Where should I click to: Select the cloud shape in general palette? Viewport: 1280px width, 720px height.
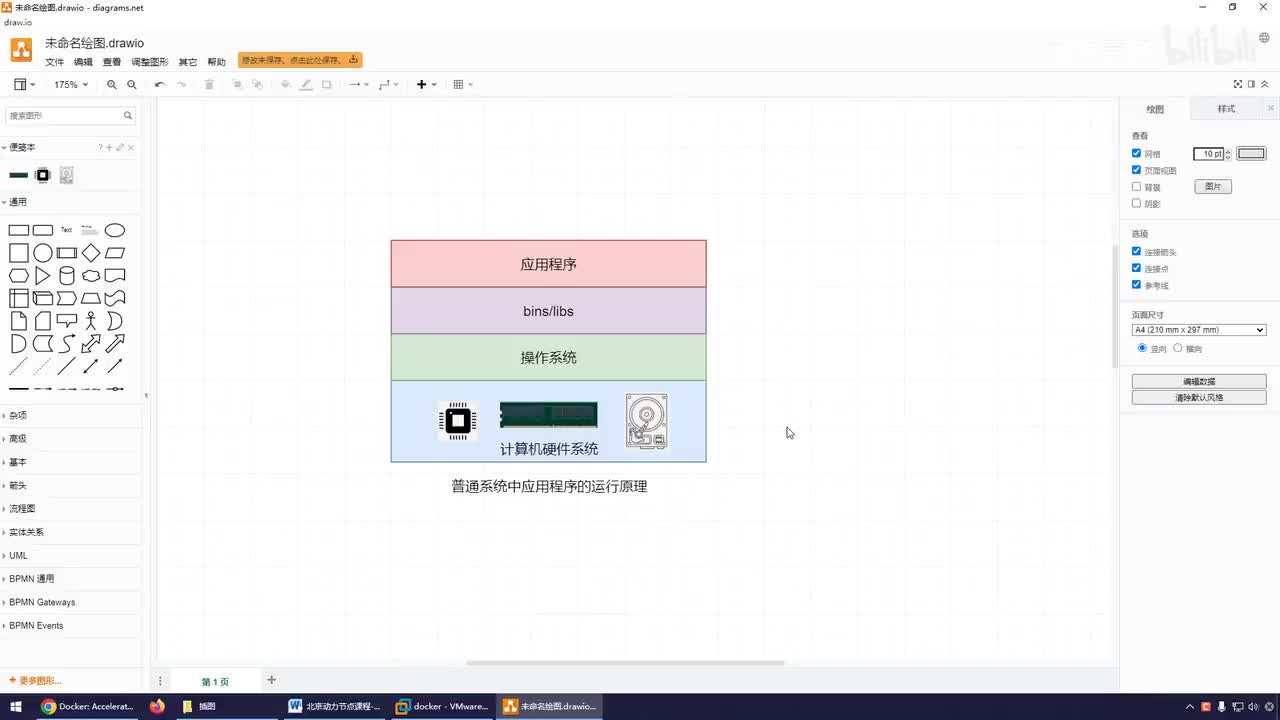[x=91, y=276]
